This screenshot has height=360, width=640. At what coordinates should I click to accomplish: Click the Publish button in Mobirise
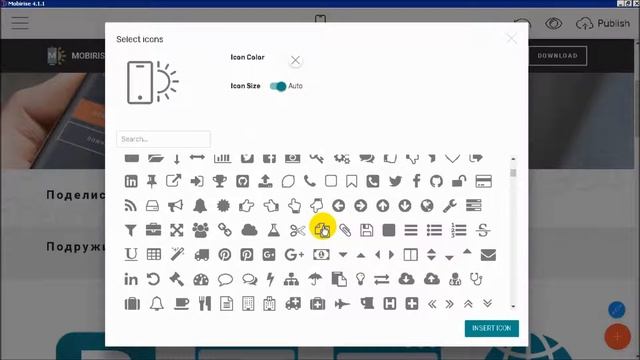[x=602, y=24]
